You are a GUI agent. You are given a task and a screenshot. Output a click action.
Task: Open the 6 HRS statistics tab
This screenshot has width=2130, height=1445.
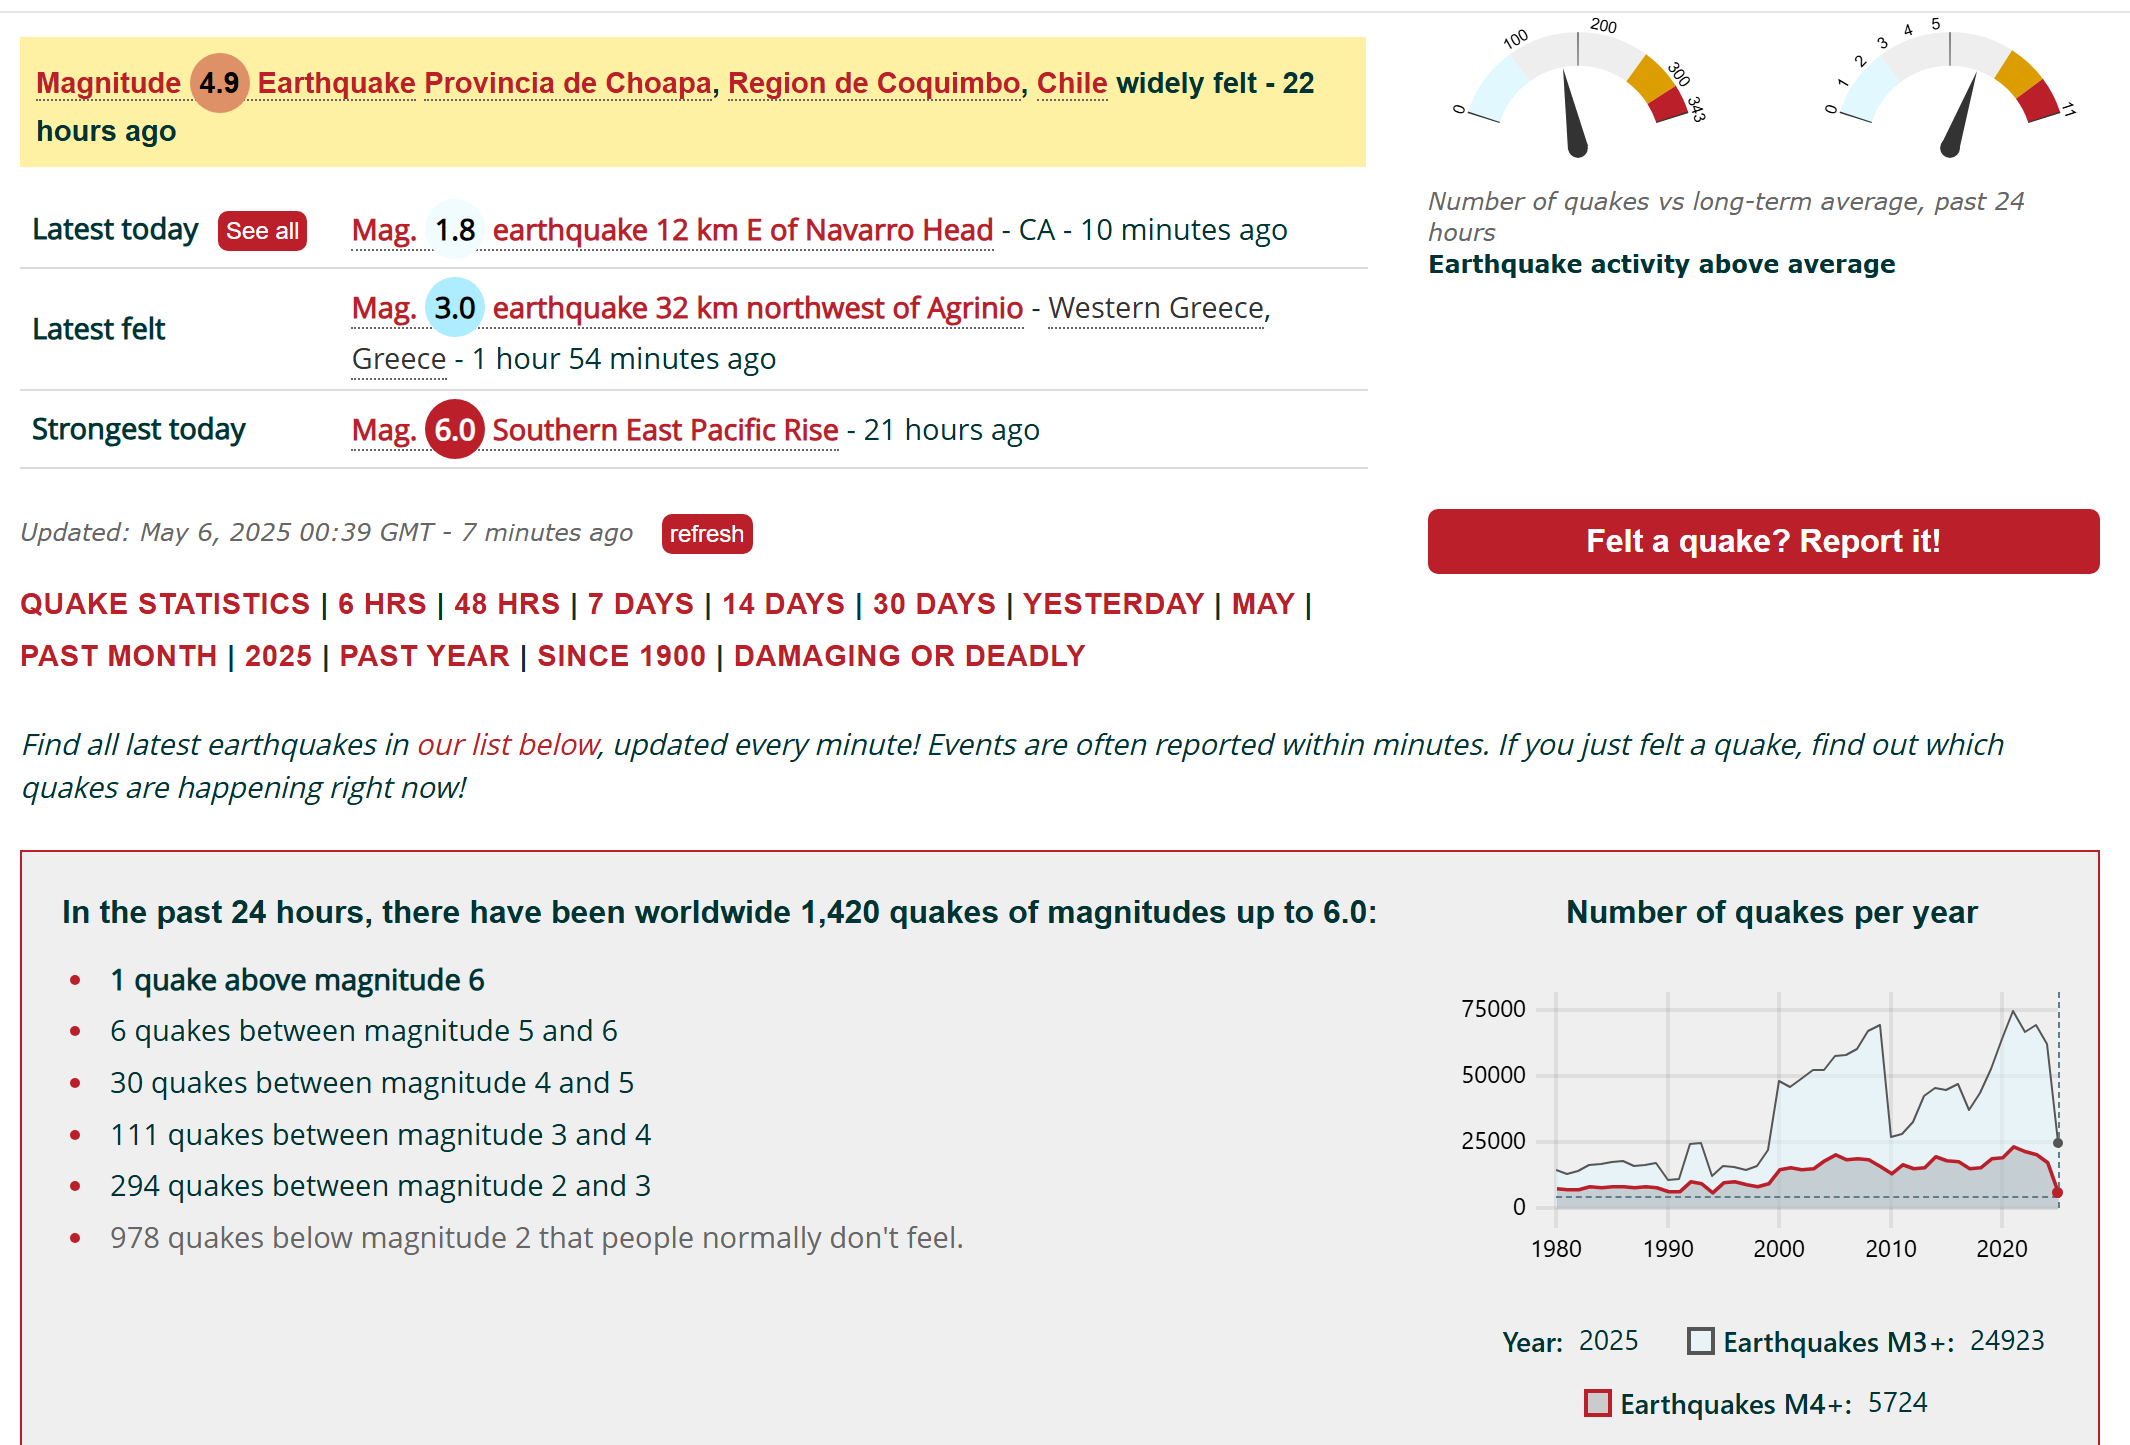pos(382,604)
